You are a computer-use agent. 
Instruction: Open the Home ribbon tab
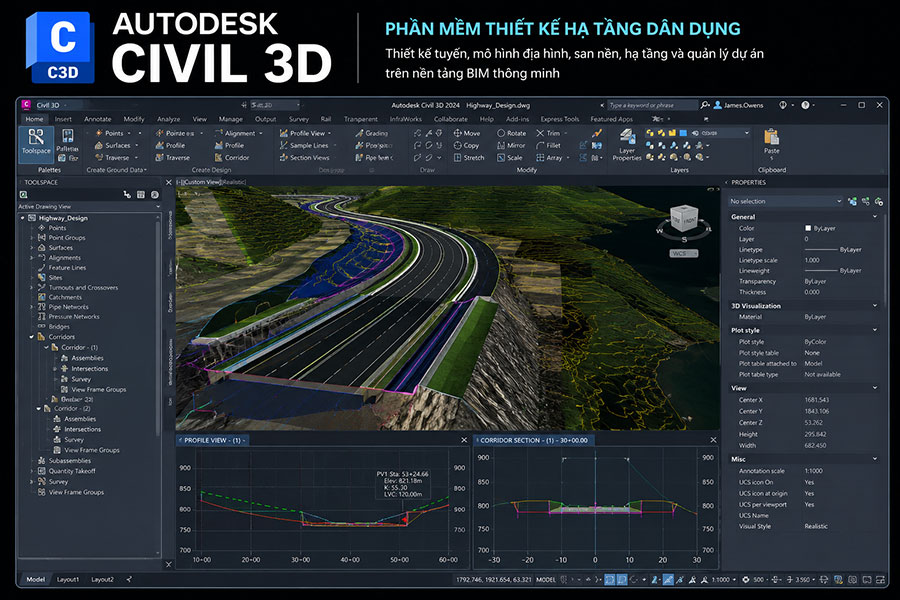[34, 119]
